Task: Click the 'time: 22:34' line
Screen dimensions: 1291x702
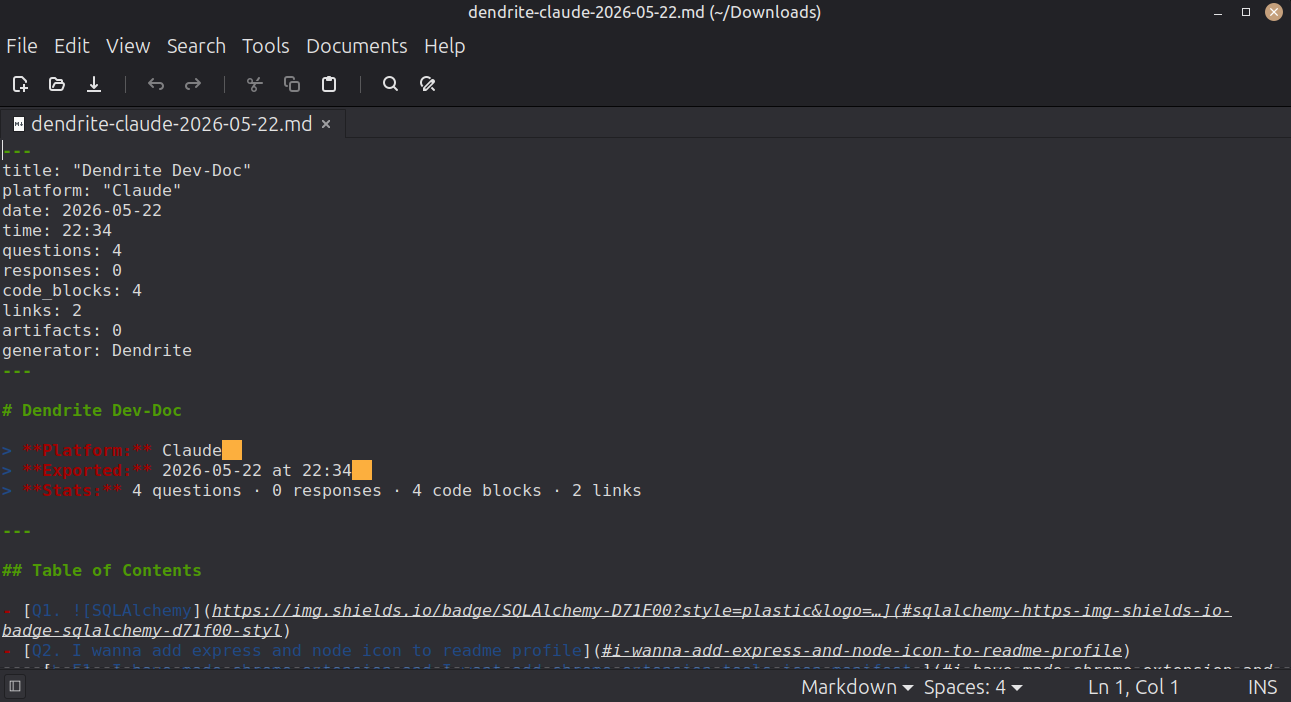Action: click(57, 230)
